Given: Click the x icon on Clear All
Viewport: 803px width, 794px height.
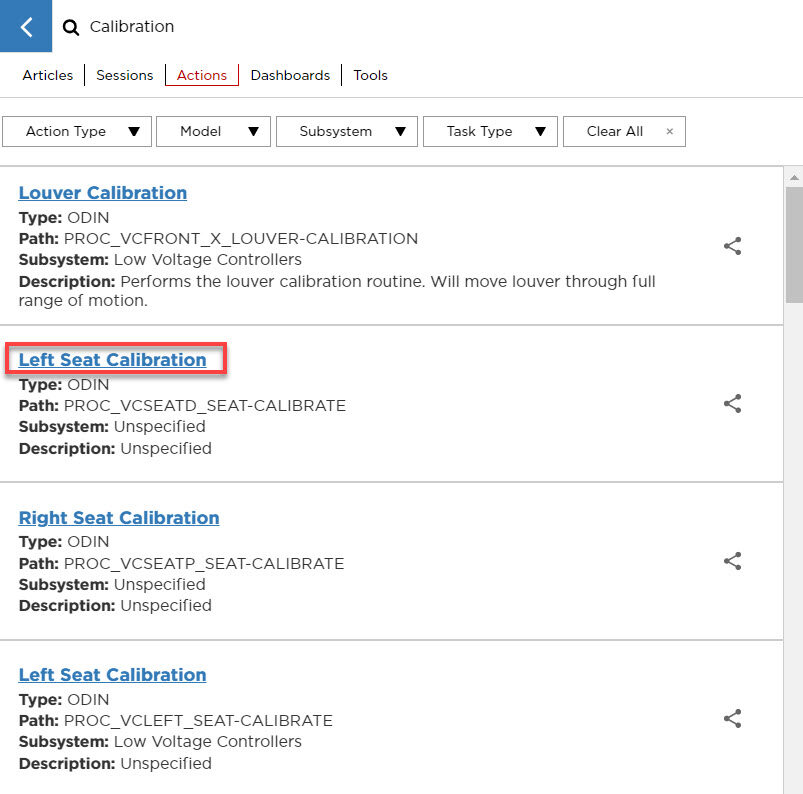Looking at the screenshot, I should click(x=669, y=132).
